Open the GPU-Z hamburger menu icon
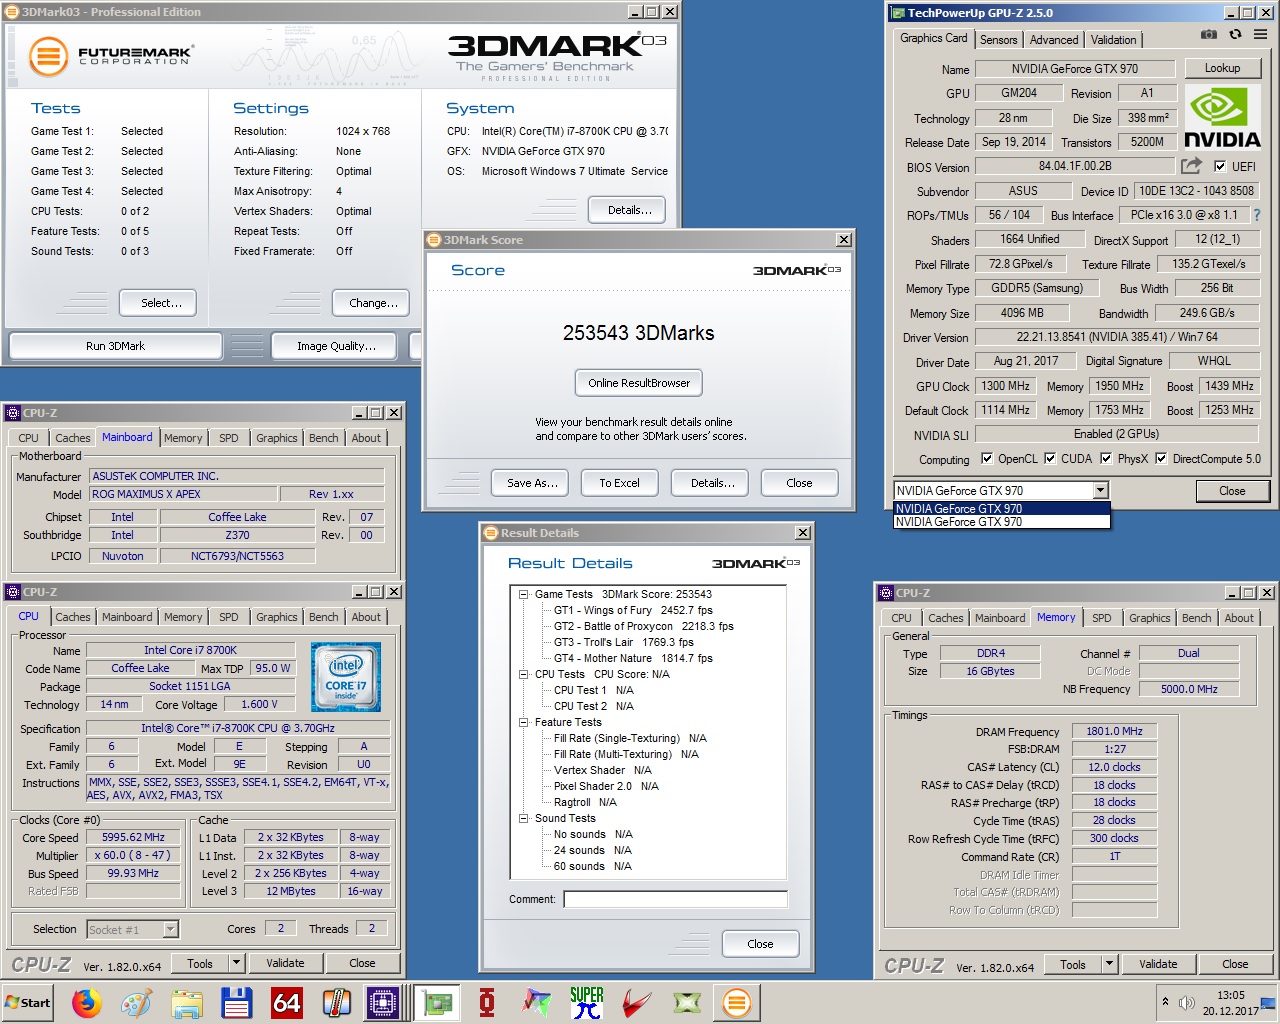1280x1024 pixels. [1260, 34]
